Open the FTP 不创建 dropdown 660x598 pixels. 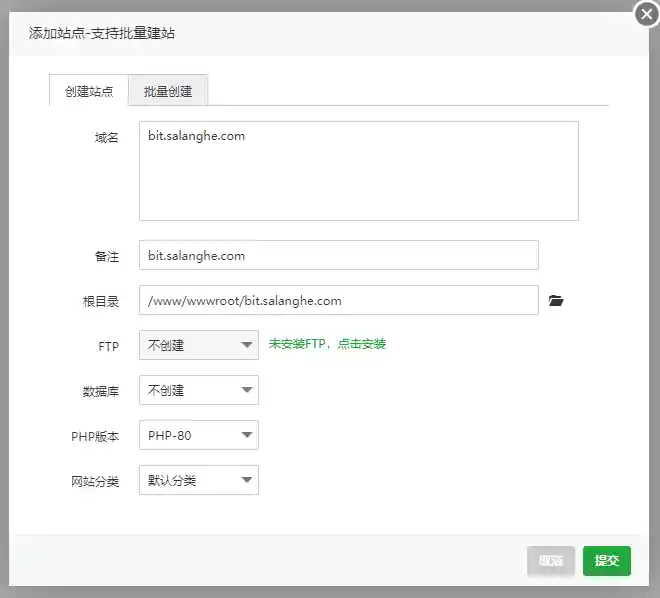click(199, 345)
